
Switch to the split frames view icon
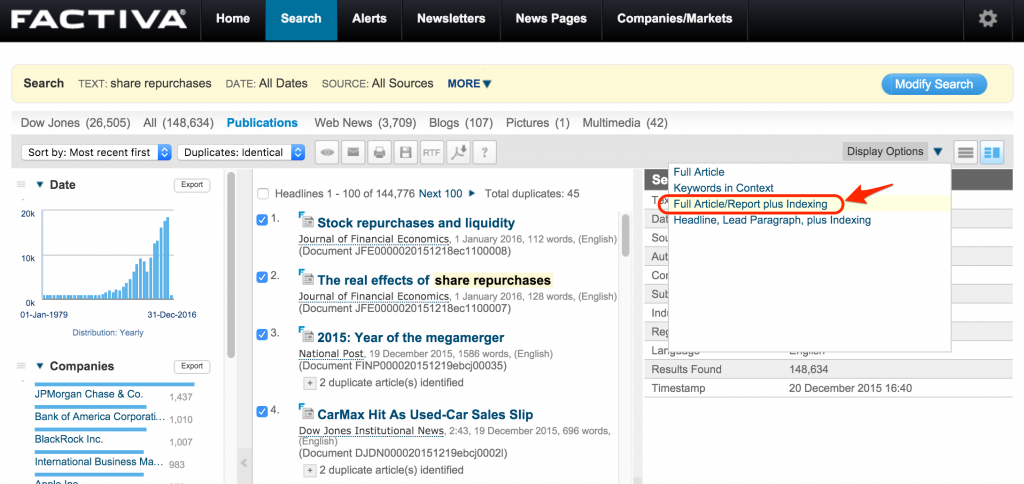(x=991, y=153)
